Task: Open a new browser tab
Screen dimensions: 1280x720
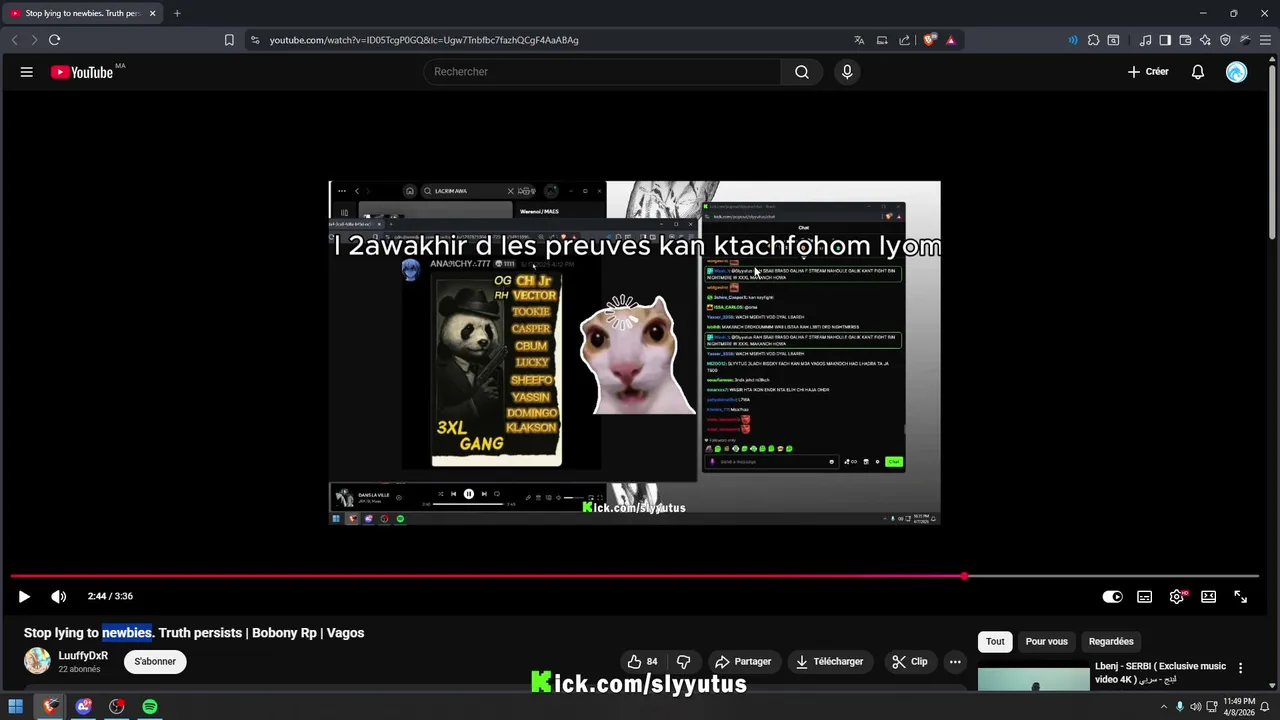Action: point(177,13)
